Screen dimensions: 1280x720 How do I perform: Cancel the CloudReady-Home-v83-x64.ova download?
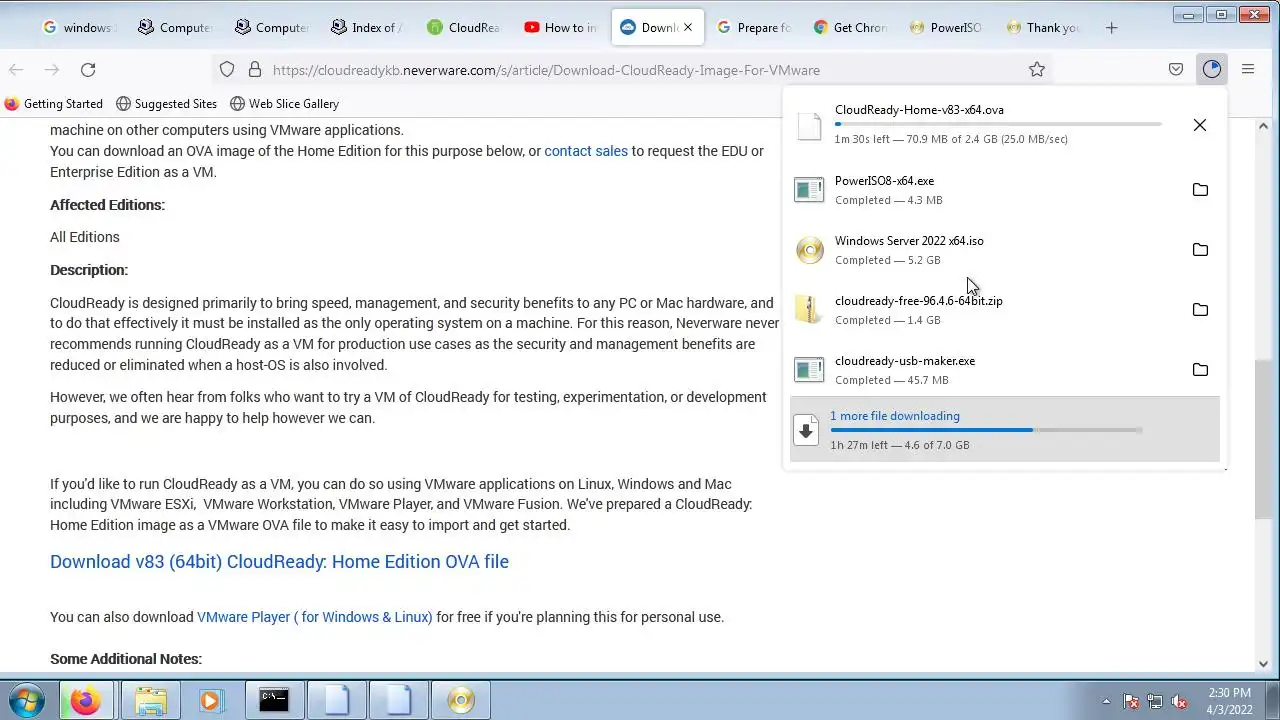click(1200, 125)
